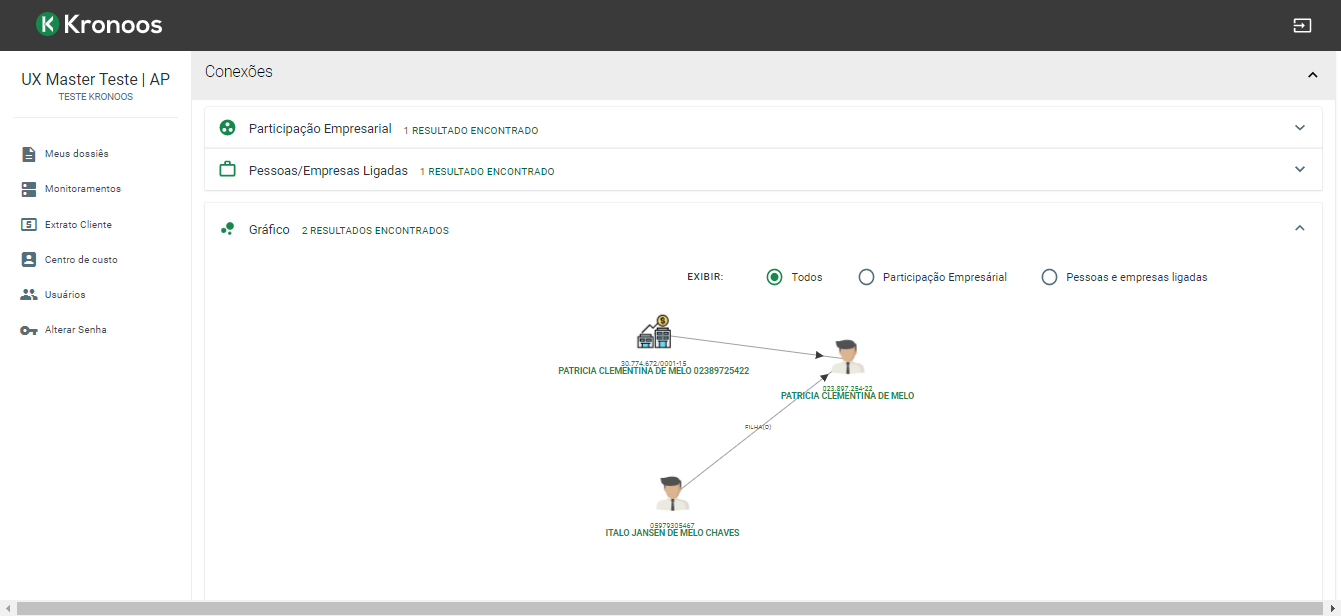Click the ITALO JANSEN DE MELO CHAVES label

click(x=672, y=533)
